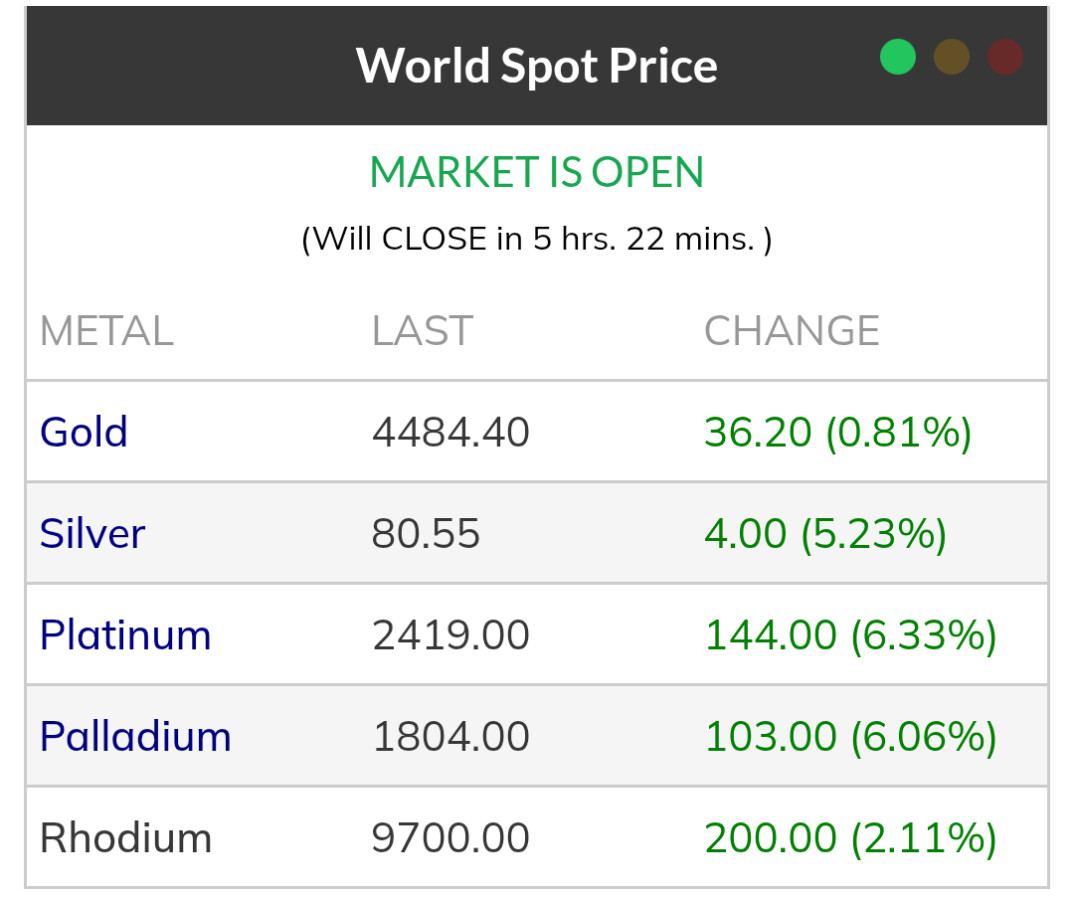Click the red status indicator dot
1074x900 pixels.
tap(1005, 57)
